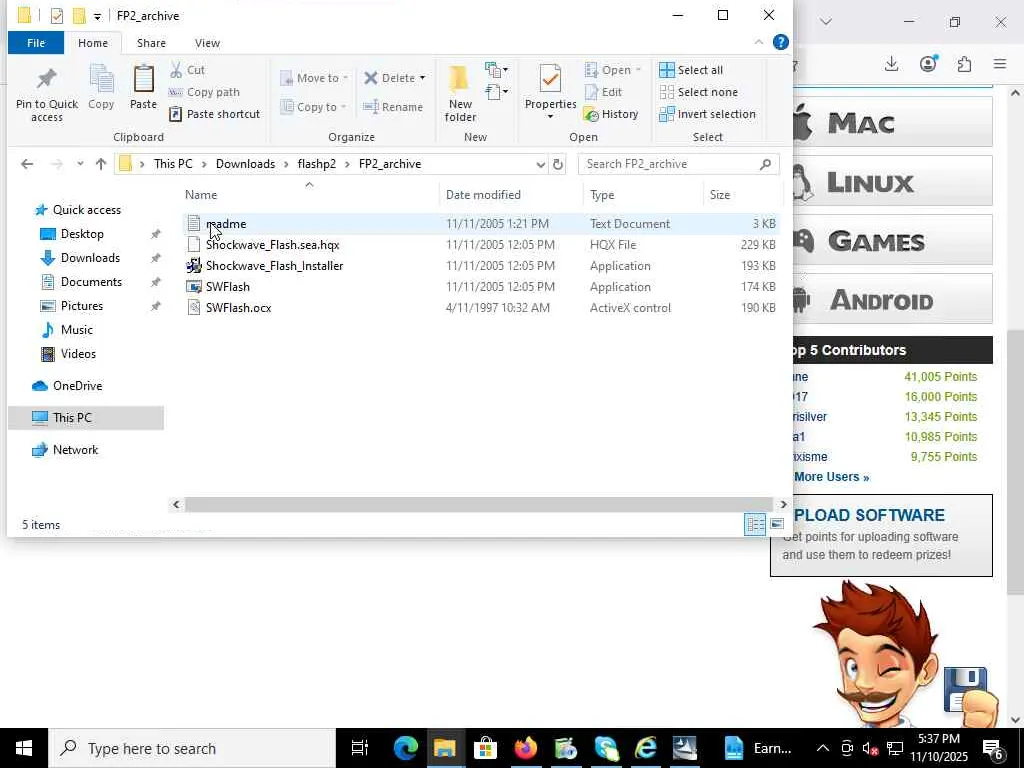Click the Games category button
This screenshot has height=768, width=1024.
pyautogui.click(x=893, y=241)
